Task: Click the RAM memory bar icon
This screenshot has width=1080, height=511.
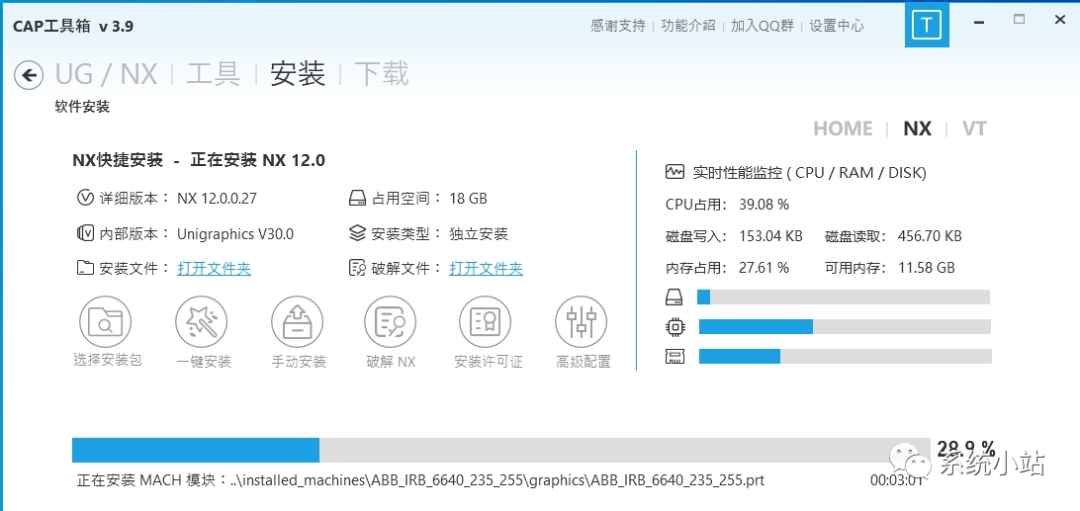Action: click(674, 357)
